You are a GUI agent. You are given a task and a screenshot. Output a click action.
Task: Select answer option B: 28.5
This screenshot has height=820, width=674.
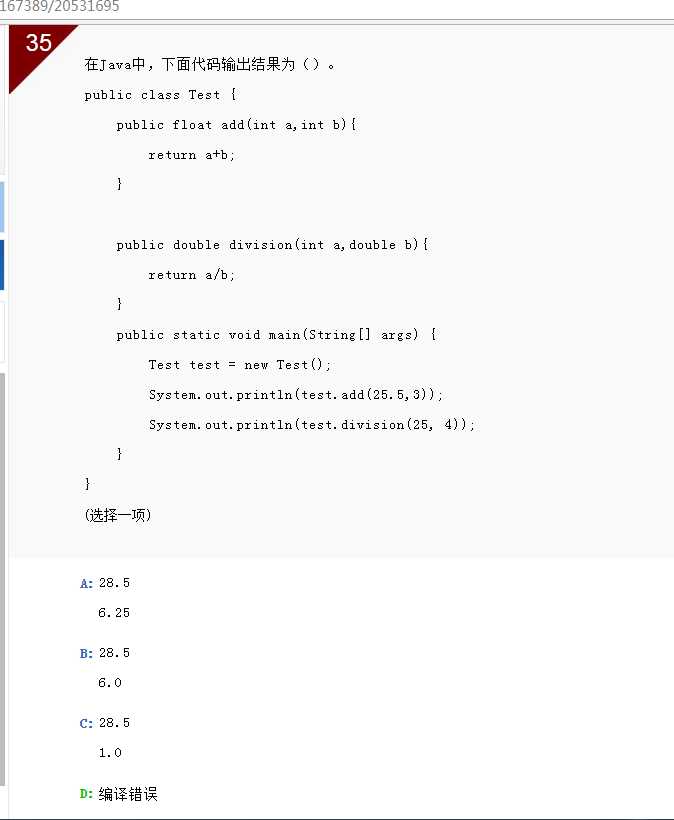[x=105, y=653]
